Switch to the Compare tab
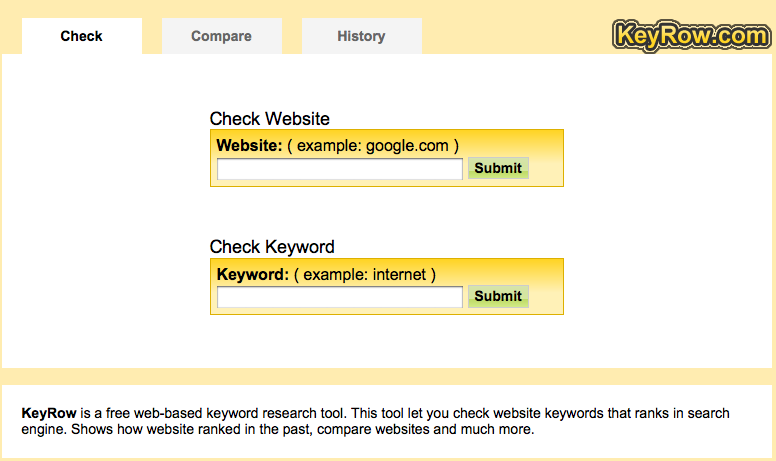This screenshot has height=461, width=776. (x=221, y=36)
